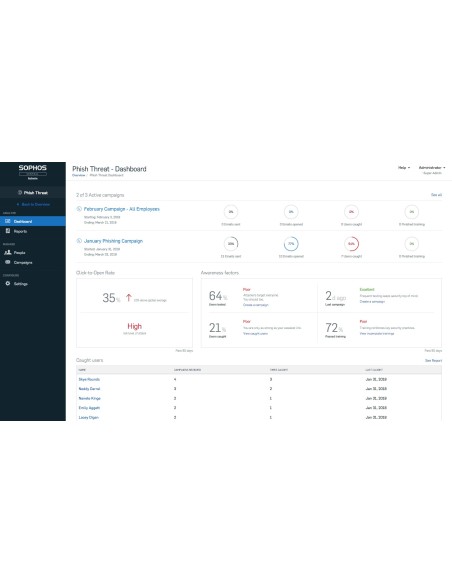Image resolution: width=452 pixels, height=584 pixels.
Task: Click the Excellent rating label
Action: [367, 289]
